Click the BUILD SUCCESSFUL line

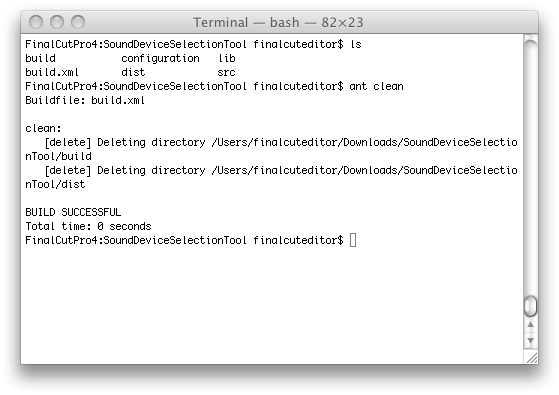tap(73, 212)
